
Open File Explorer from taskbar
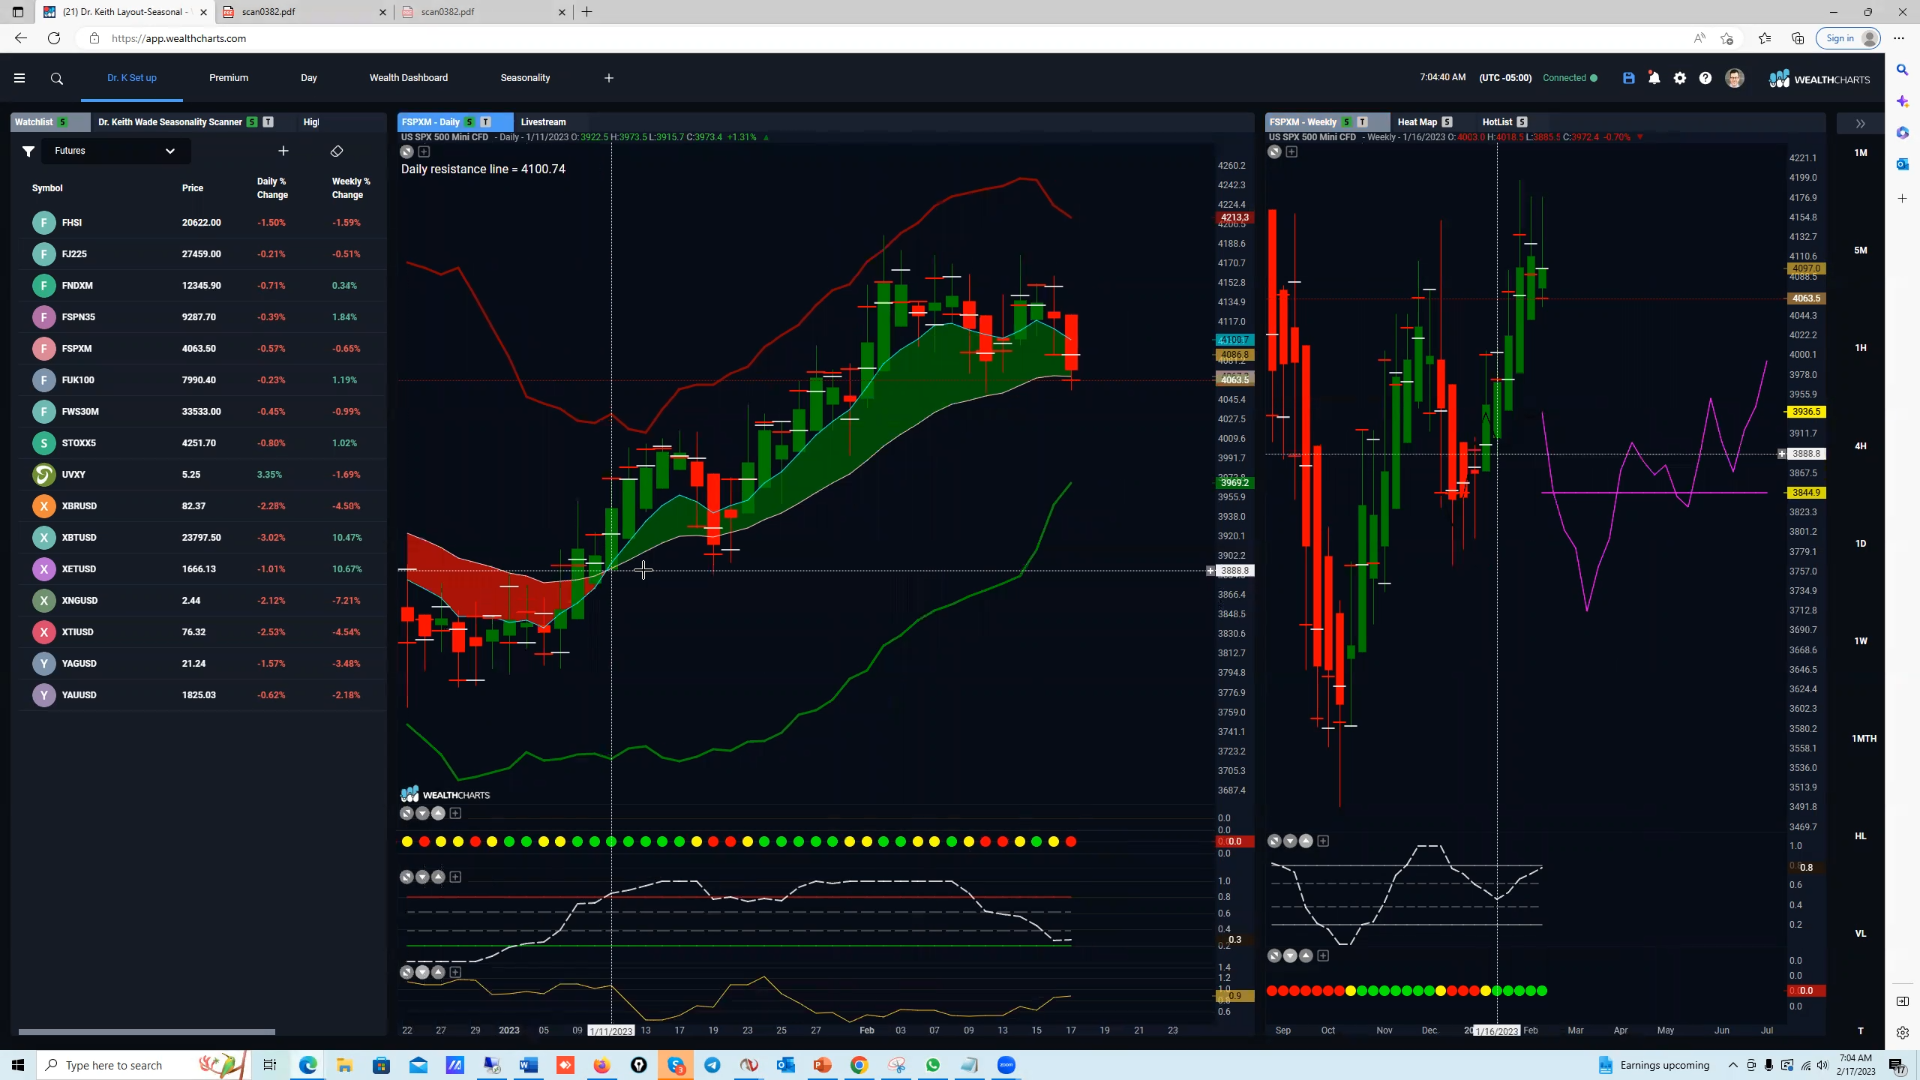click(x=344, y=1065)
